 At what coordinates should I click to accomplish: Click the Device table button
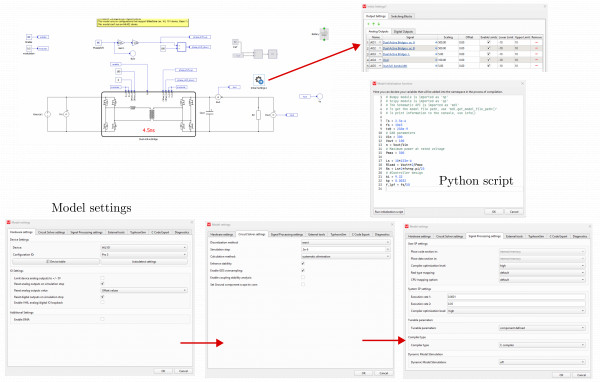click(56, 262)
